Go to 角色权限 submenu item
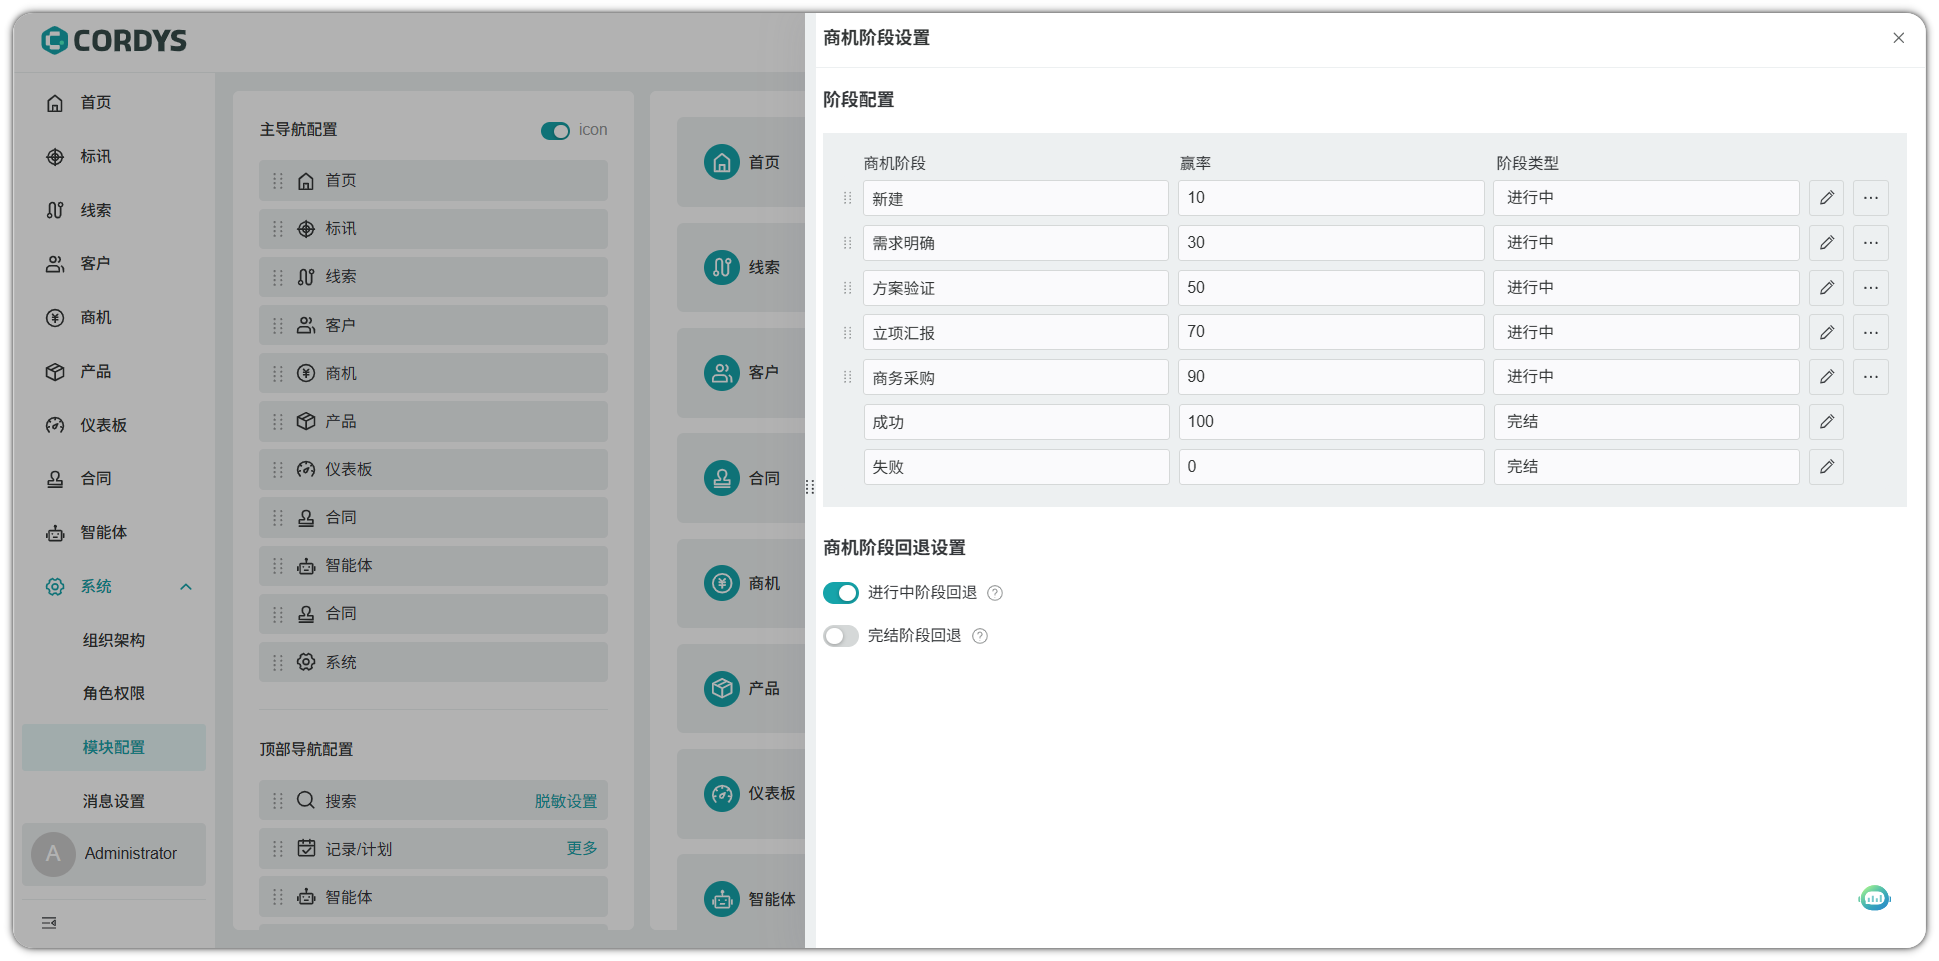Screen dimensions: 1939x961 [x=114, y=693]
